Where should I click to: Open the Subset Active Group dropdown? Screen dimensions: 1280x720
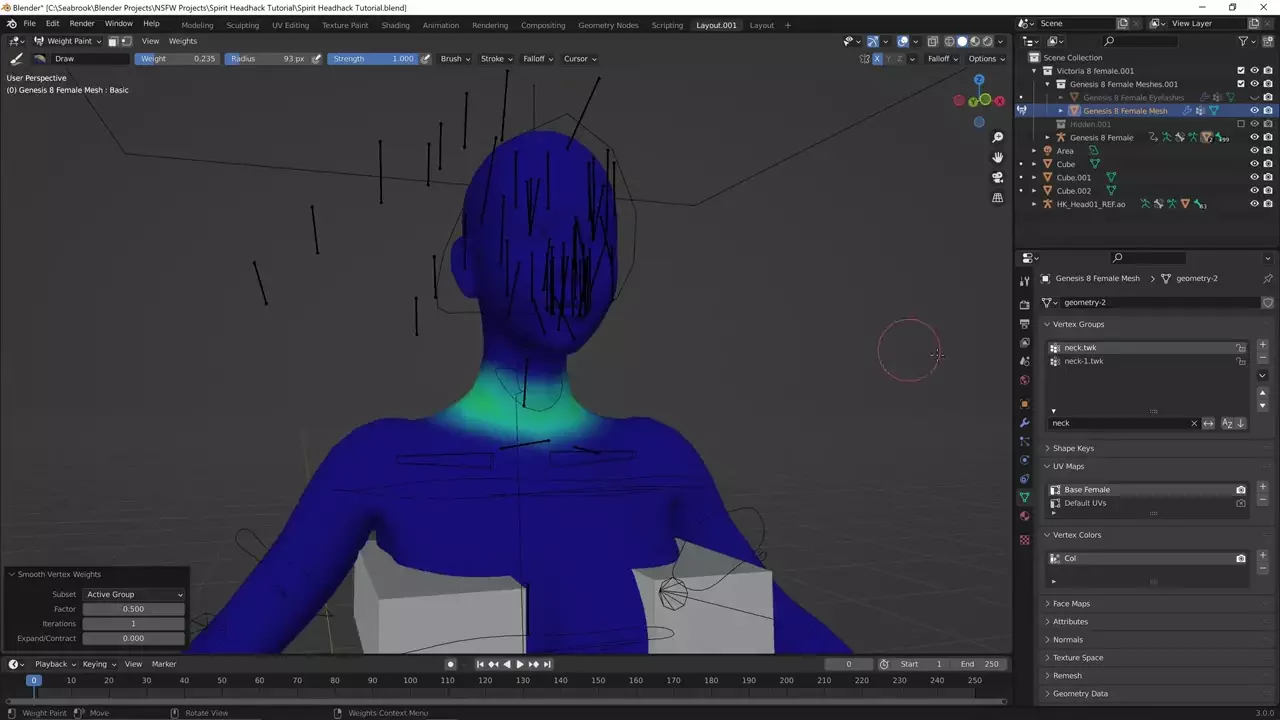(134, 594)
